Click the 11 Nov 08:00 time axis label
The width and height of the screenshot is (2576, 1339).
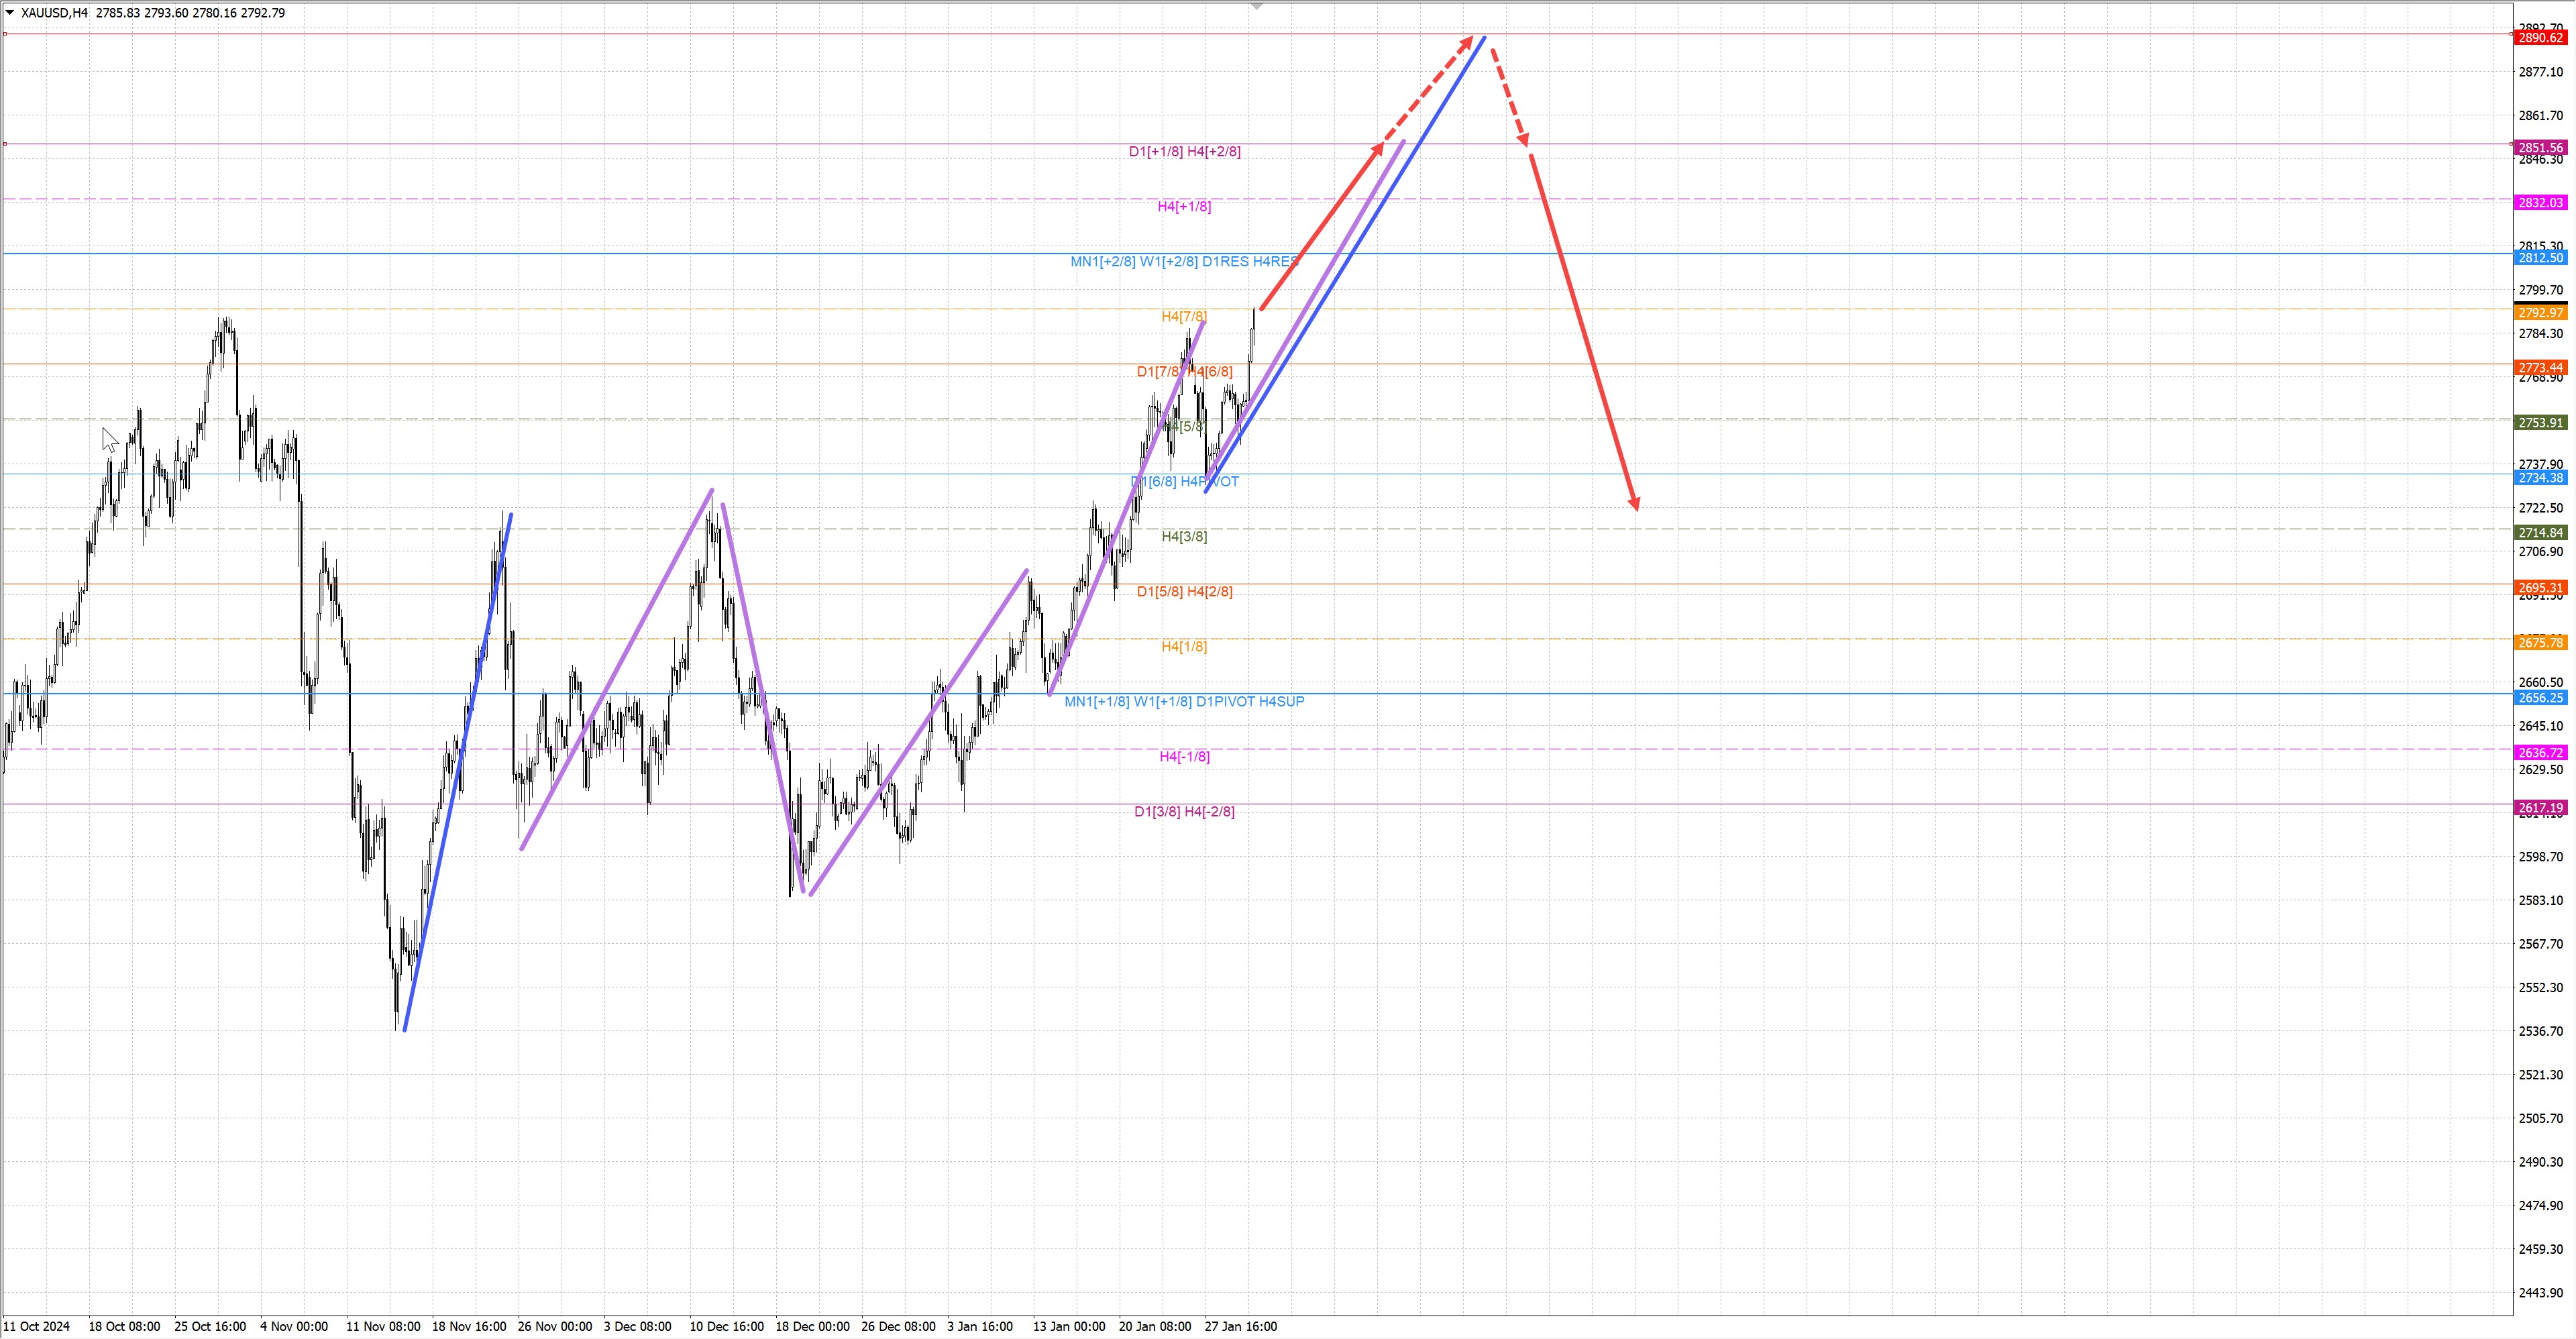pyautogui.click(x=383, y=1327)
